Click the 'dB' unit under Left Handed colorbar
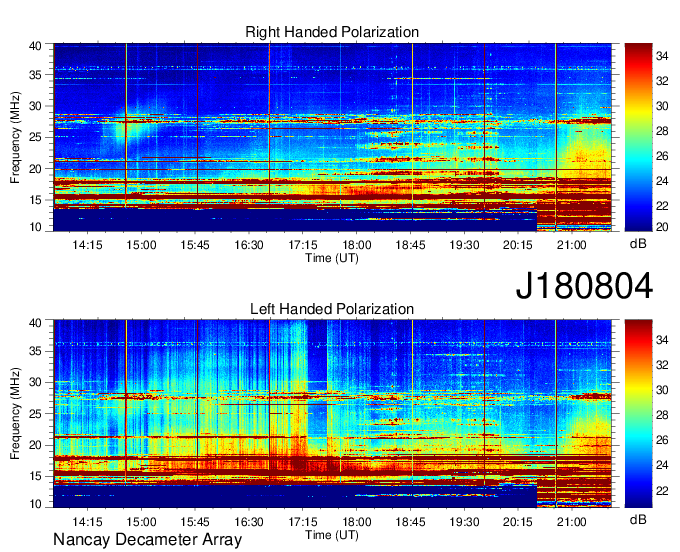This screenshot has height=552, width=680. pyautogui.click(x=638, y=519)
